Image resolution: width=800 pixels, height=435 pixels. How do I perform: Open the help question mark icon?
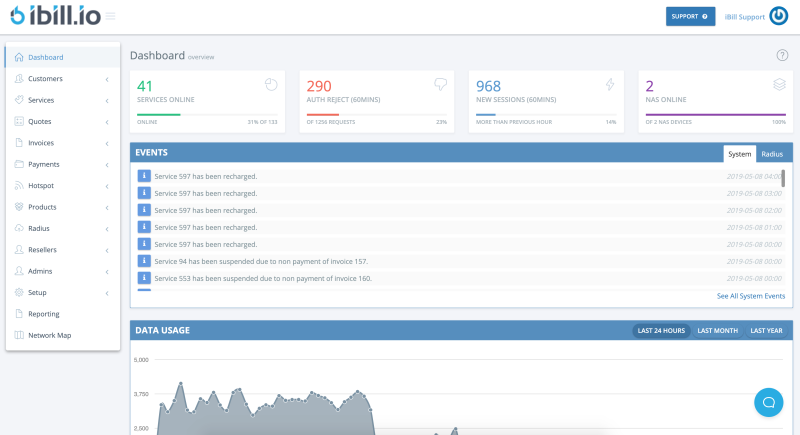coord(782,55)
